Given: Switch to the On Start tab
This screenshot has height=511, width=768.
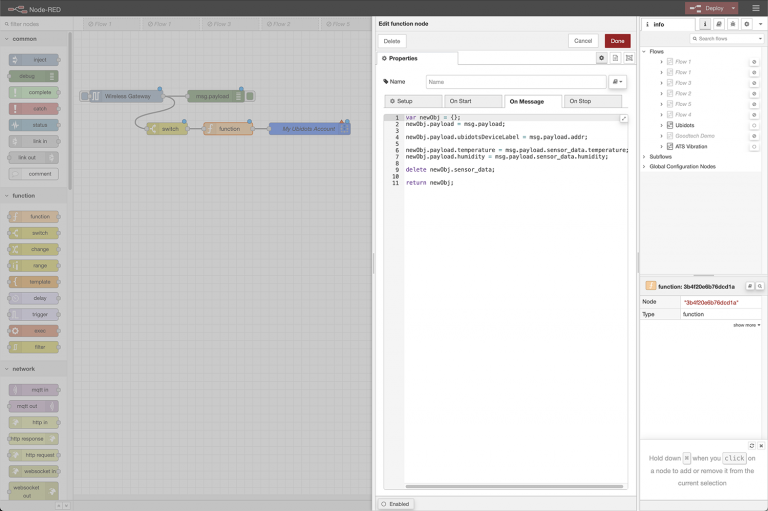Looking at the screenshot, I should click(x=473, y=101).
